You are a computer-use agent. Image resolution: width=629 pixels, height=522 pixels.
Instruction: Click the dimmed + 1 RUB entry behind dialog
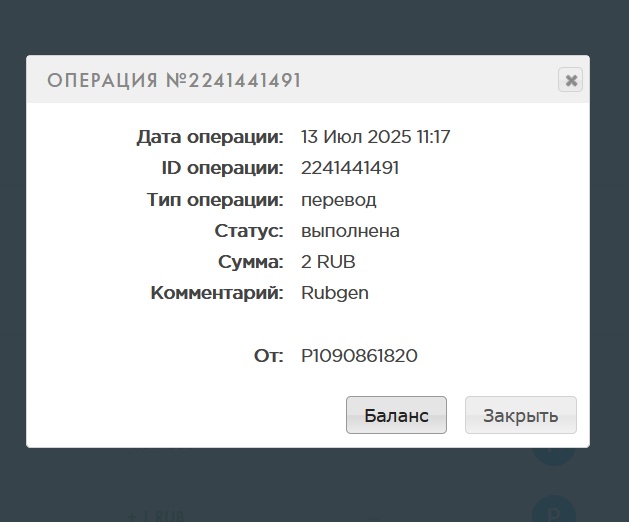156,515
